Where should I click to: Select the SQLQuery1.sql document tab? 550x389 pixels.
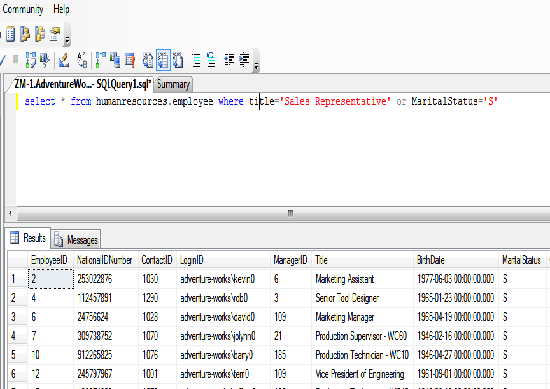82,84
